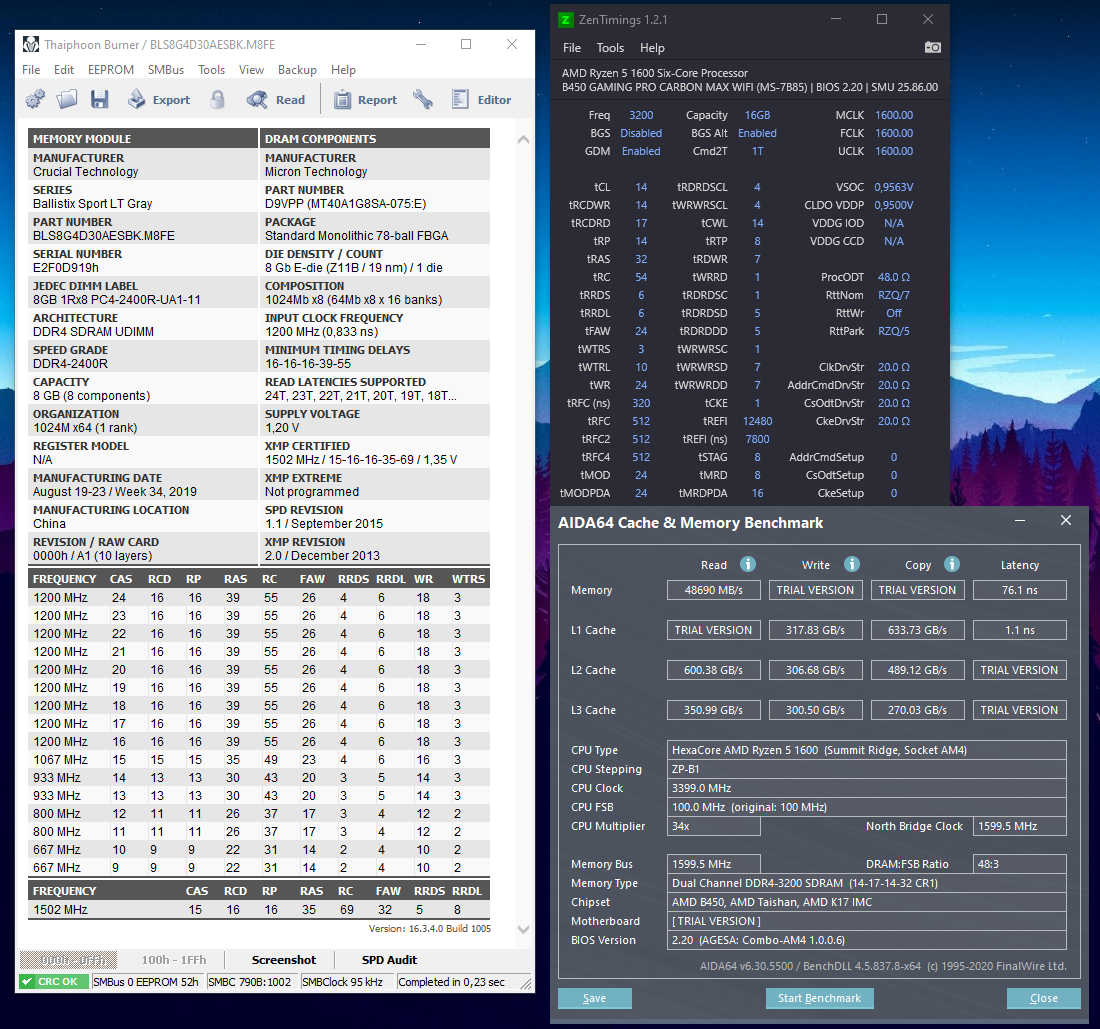Click the Memory Latency 76.1 ns field
This screenshot has height=1029, width=1100.
click(x=1019, y=590)
